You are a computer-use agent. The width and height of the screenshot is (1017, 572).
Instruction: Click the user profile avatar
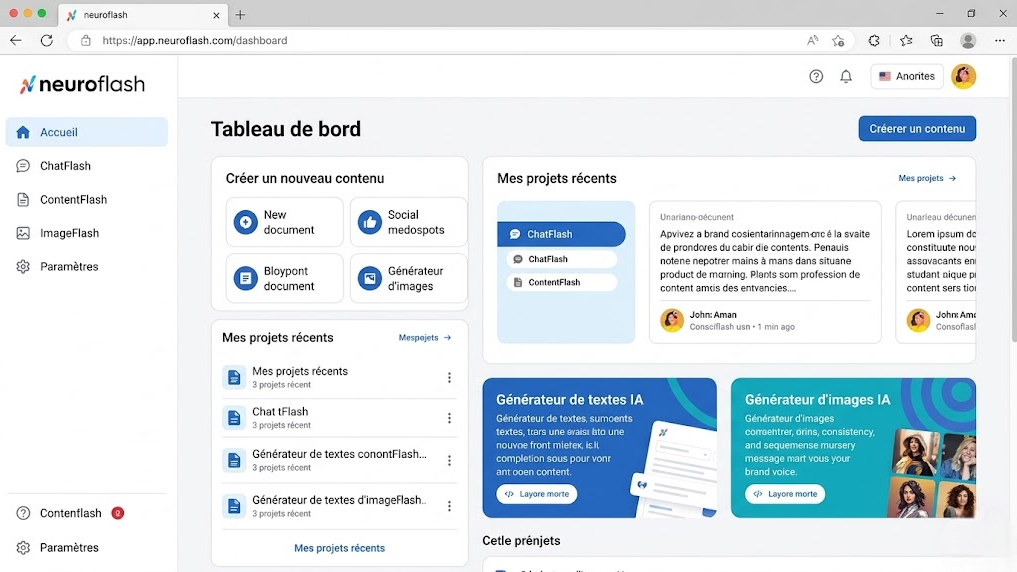click(x=963, y=76)
